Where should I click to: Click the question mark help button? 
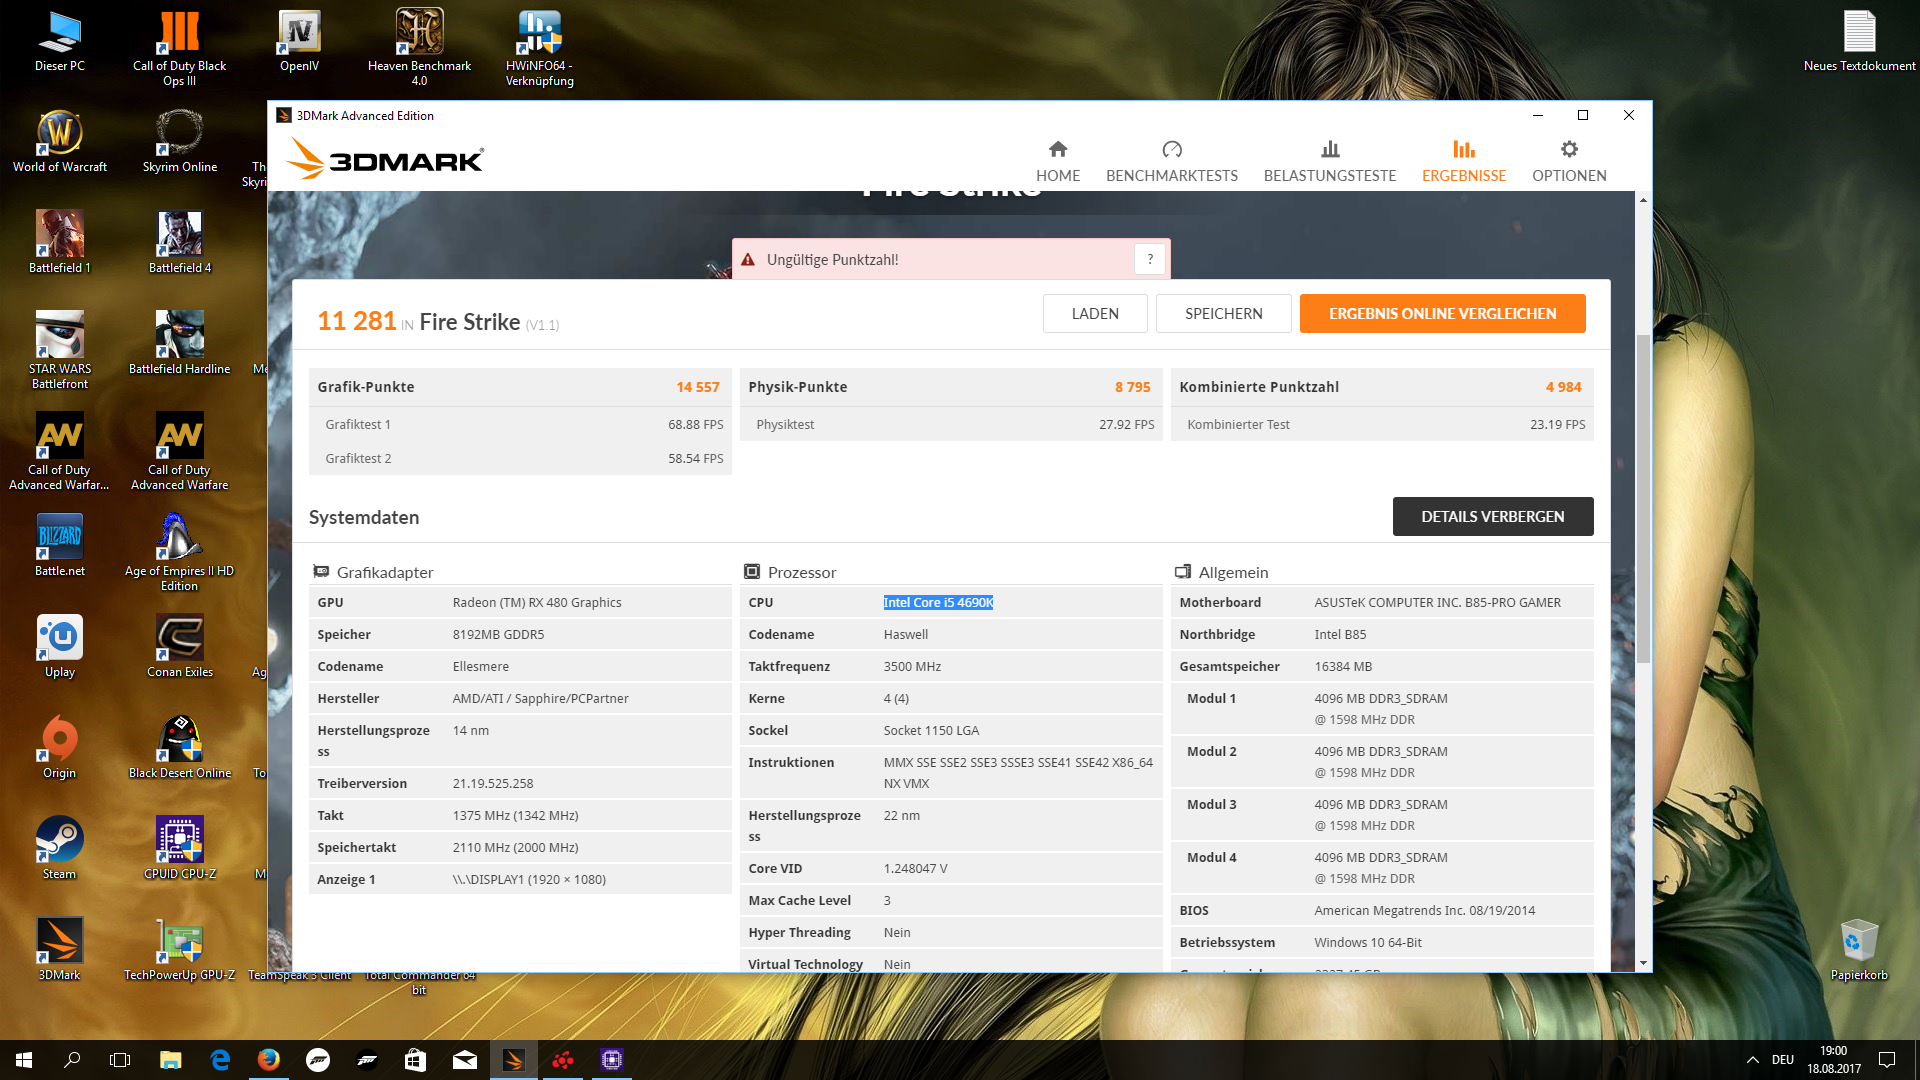pos(1150,260)
